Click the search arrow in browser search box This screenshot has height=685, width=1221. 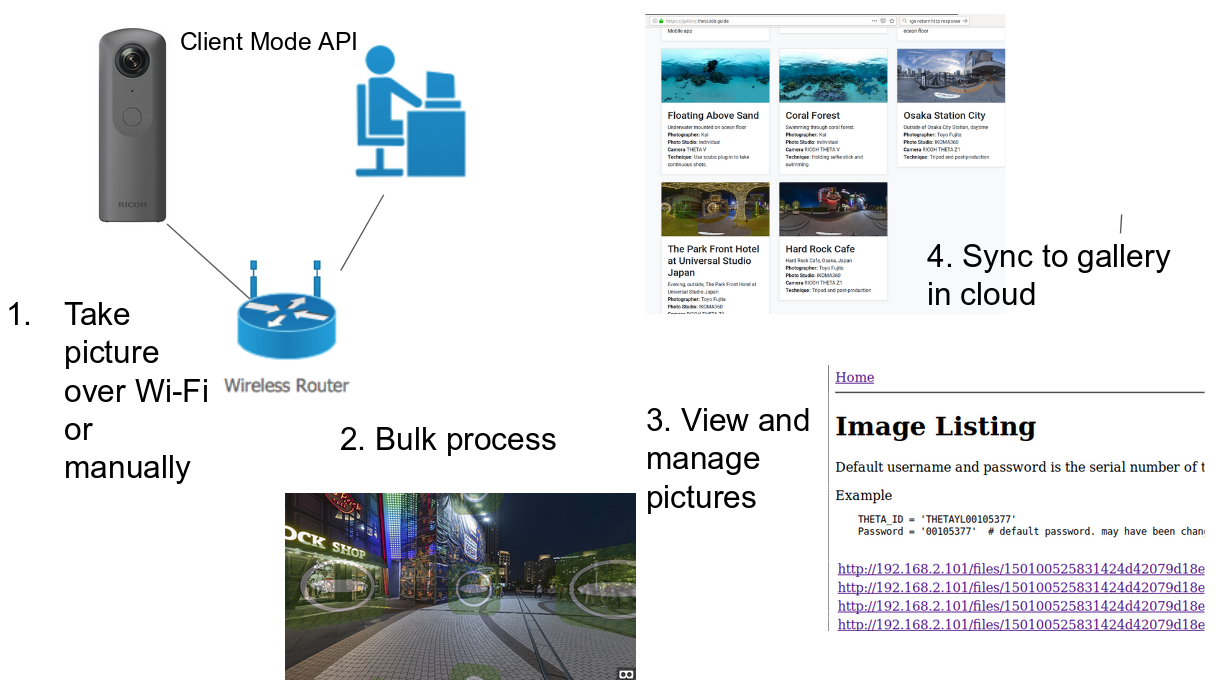click(965, 20)
